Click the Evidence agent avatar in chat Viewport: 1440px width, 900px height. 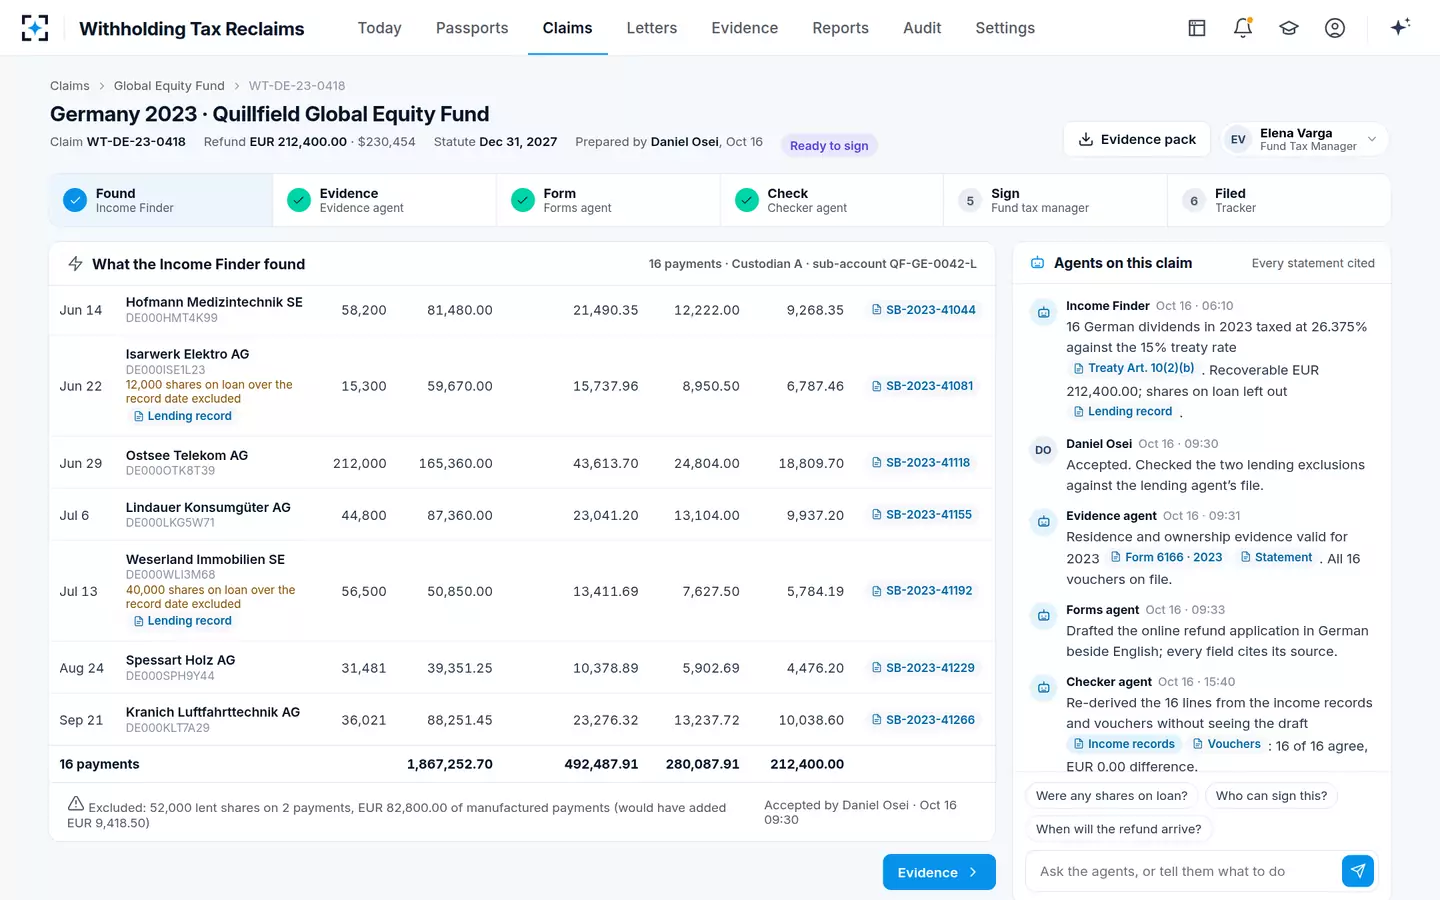pyautogui.click(x=1043, y=522)
